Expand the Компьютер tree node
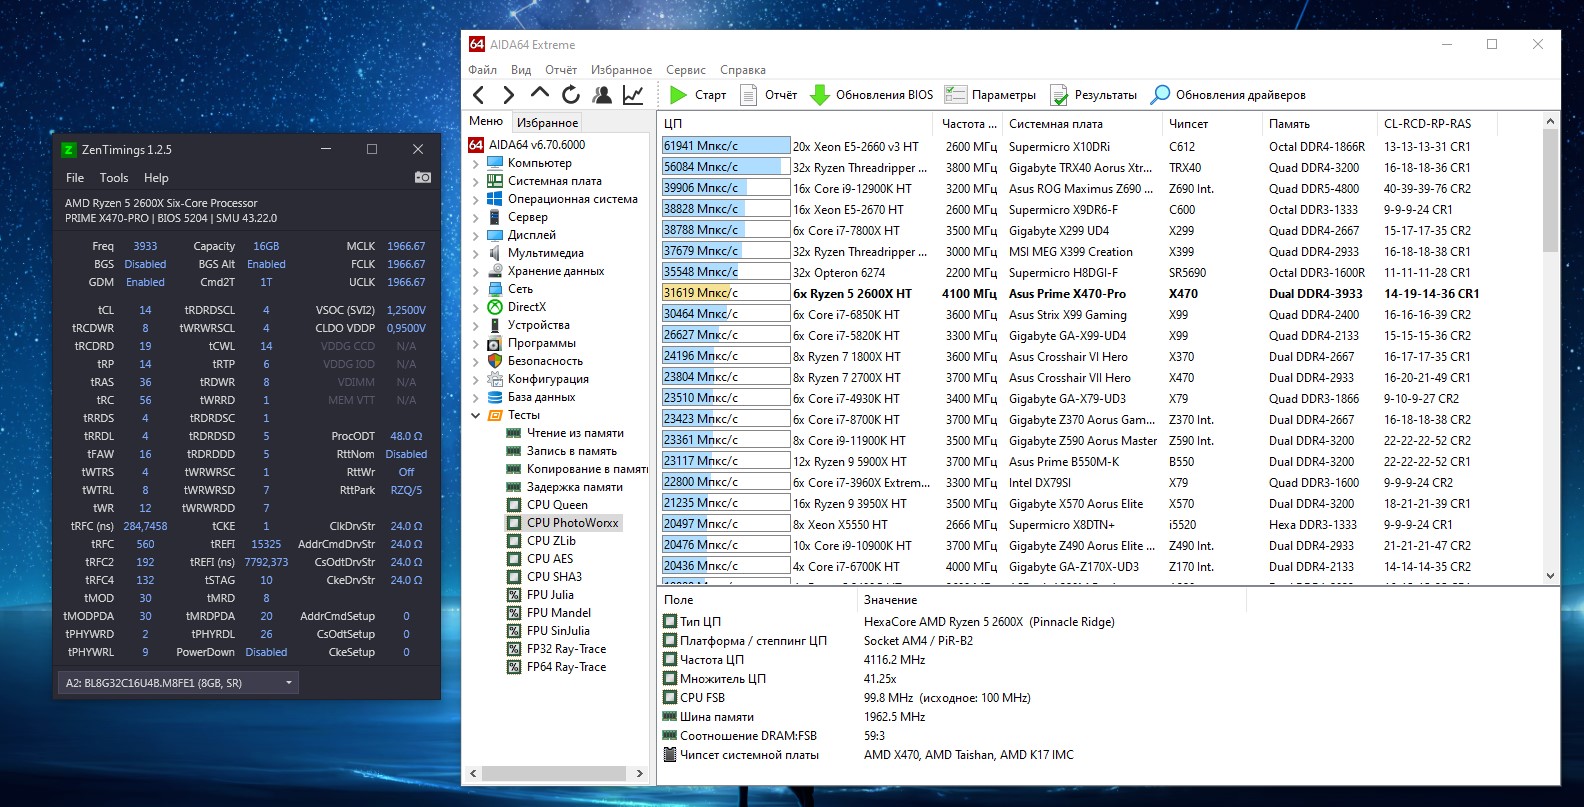The image size is (1584, 807). [x=476, y=163]
